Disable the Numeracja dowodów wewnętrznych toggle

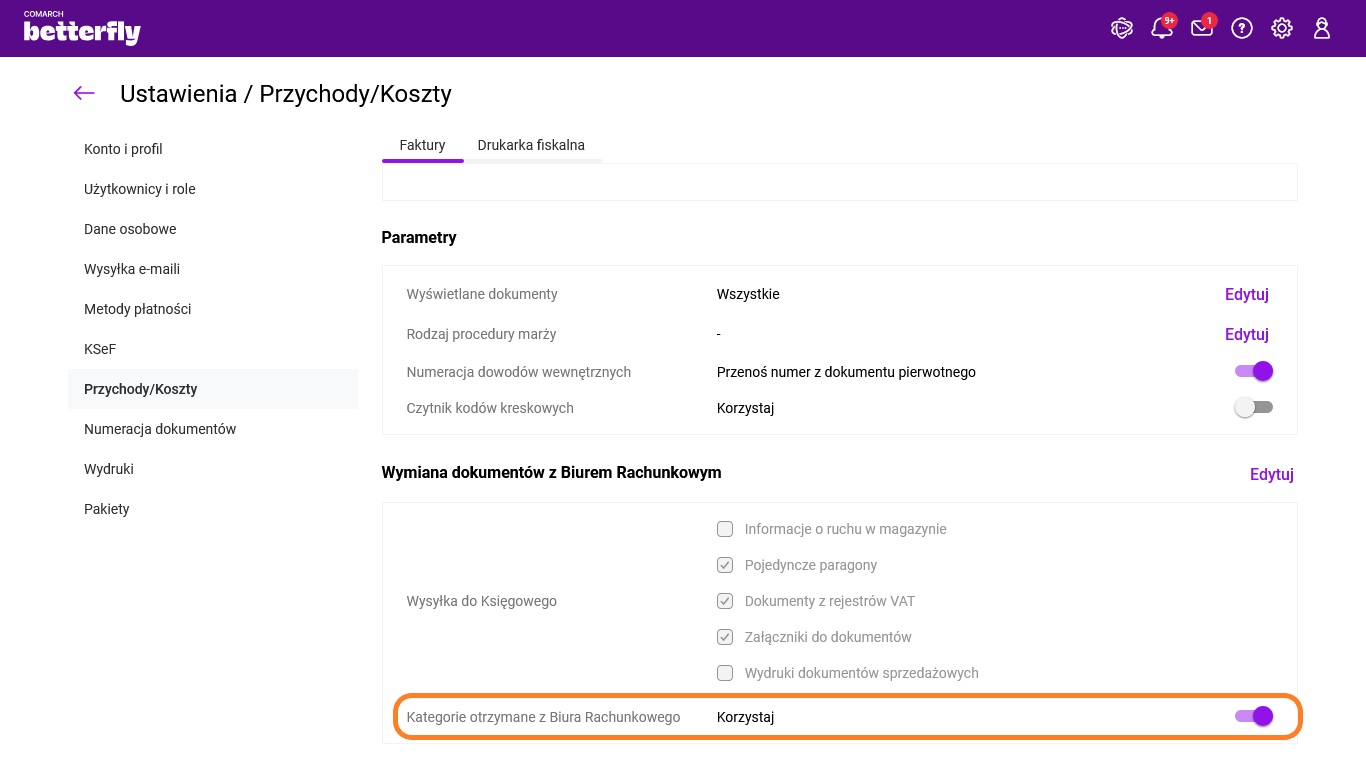[x=1254, y=371]
